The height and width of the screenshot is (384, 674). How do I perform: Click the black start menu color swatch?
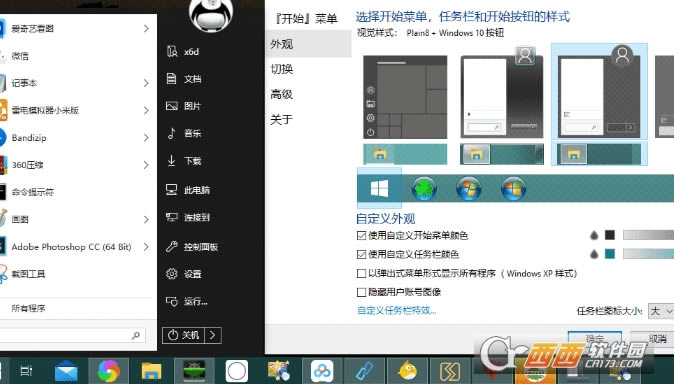tap(610, 235)
